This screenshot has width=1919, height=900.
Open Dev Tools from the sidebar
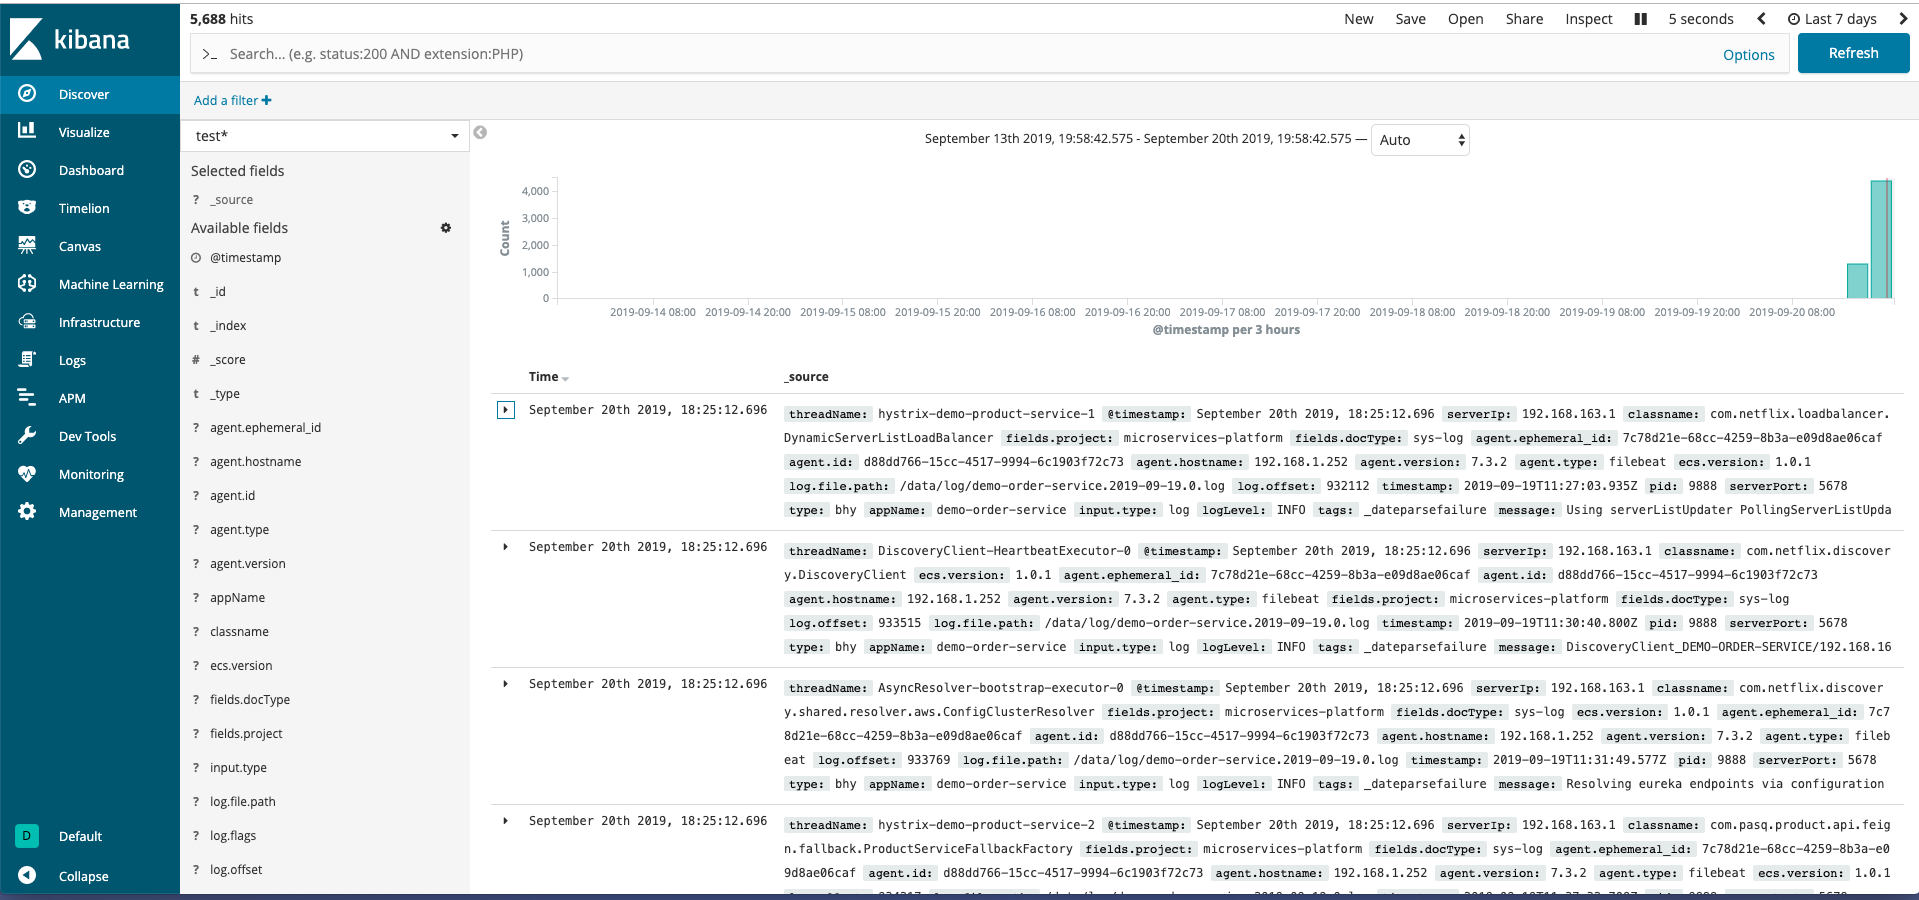click(x=87, y=435)
